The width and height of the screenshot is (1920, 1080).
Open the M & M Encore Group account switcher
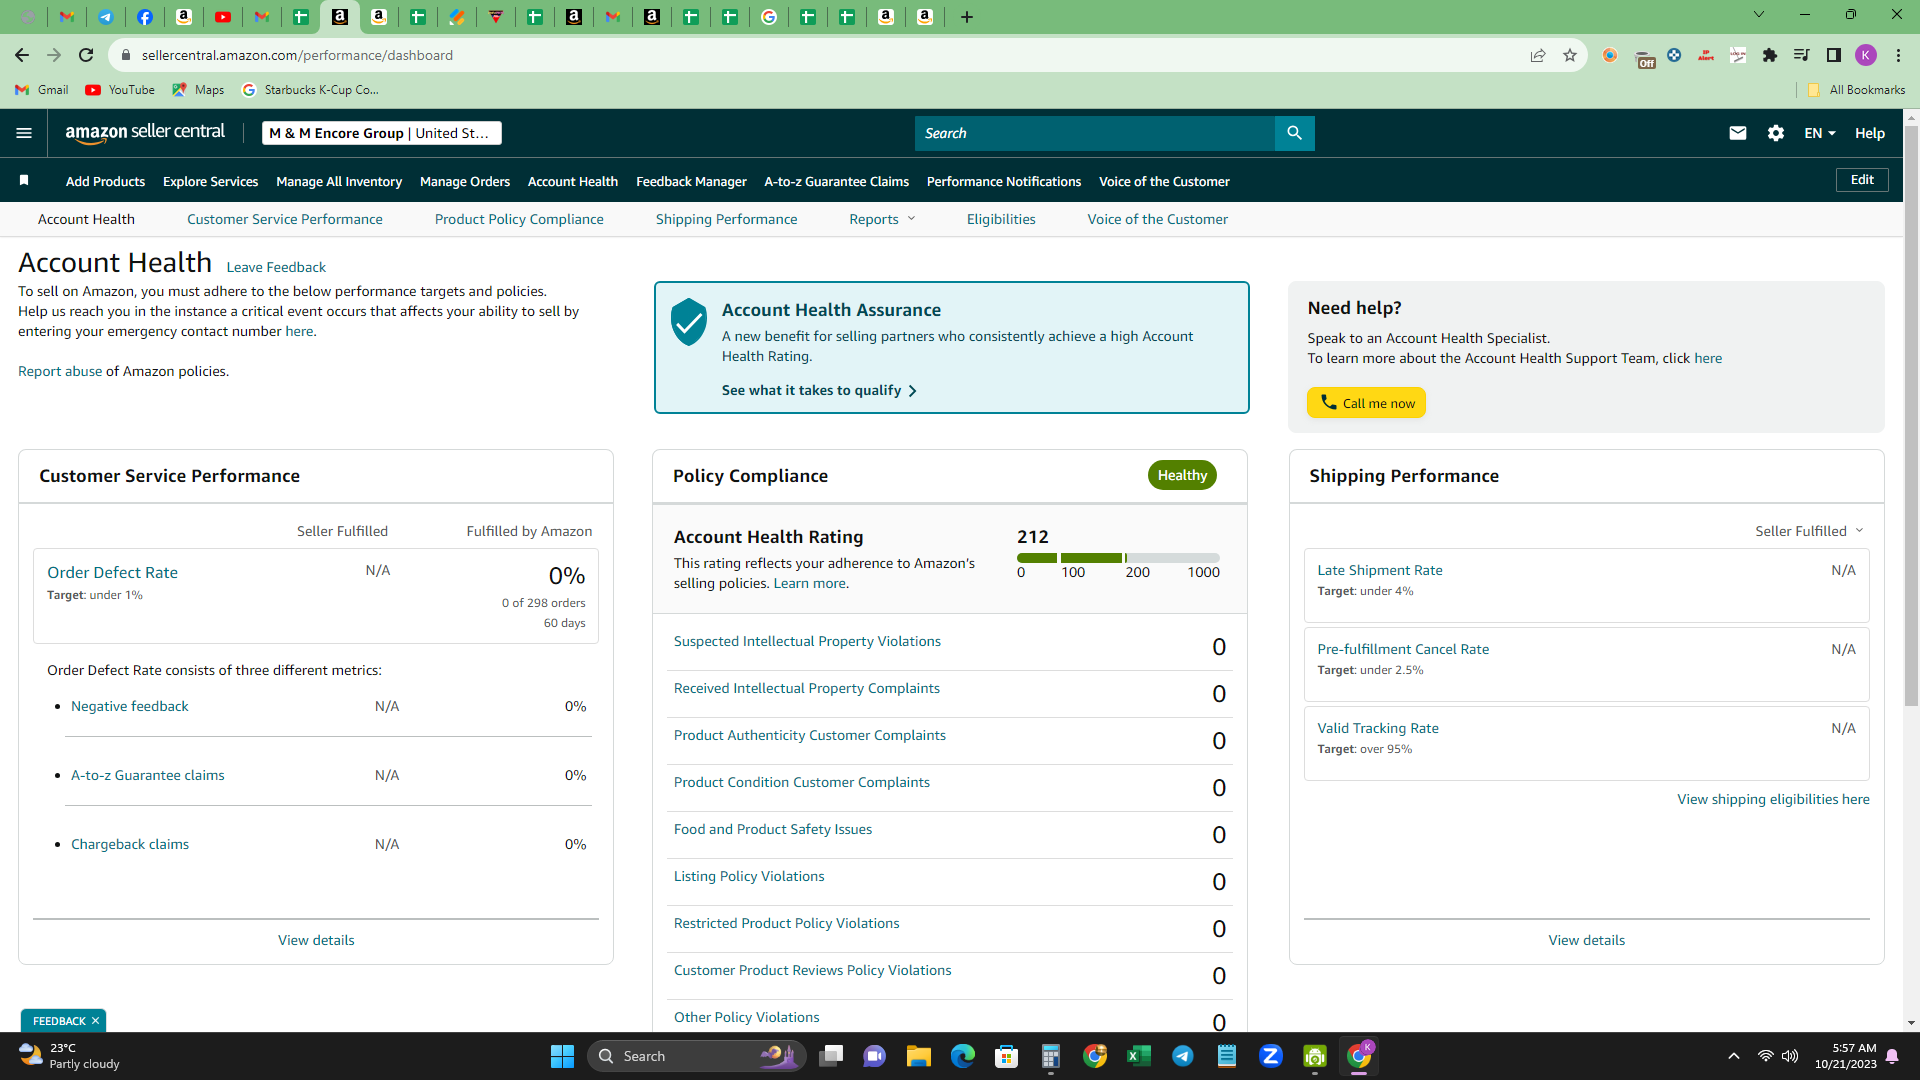click(382, 133)
